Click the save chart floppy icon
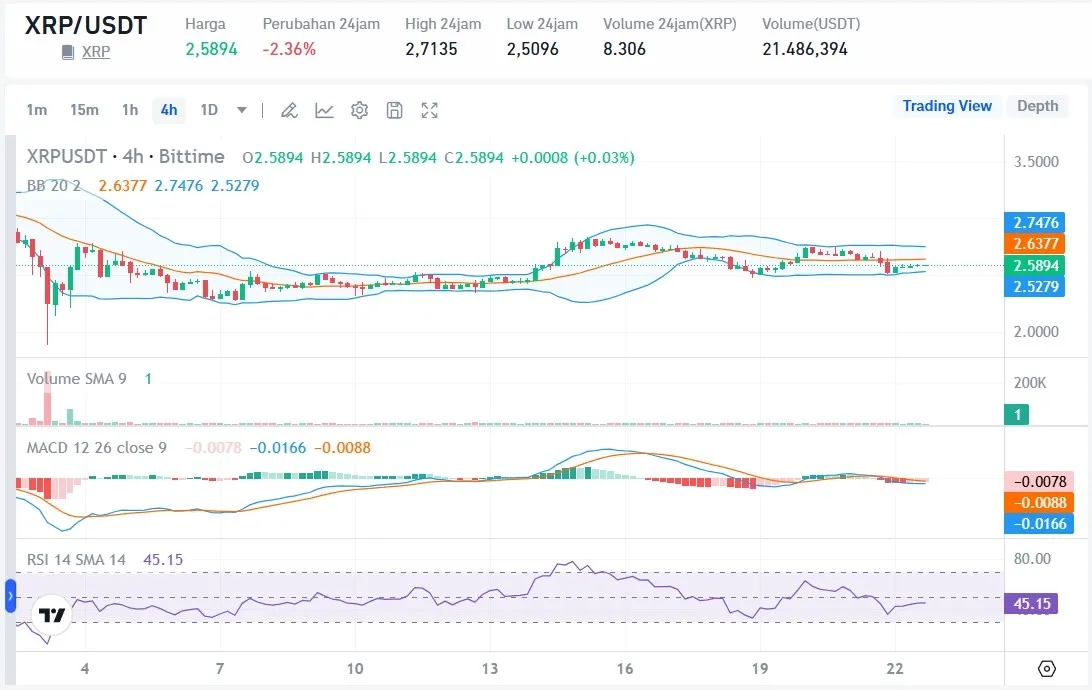This screenshot has height=690, width=1092. pos(394,110)
